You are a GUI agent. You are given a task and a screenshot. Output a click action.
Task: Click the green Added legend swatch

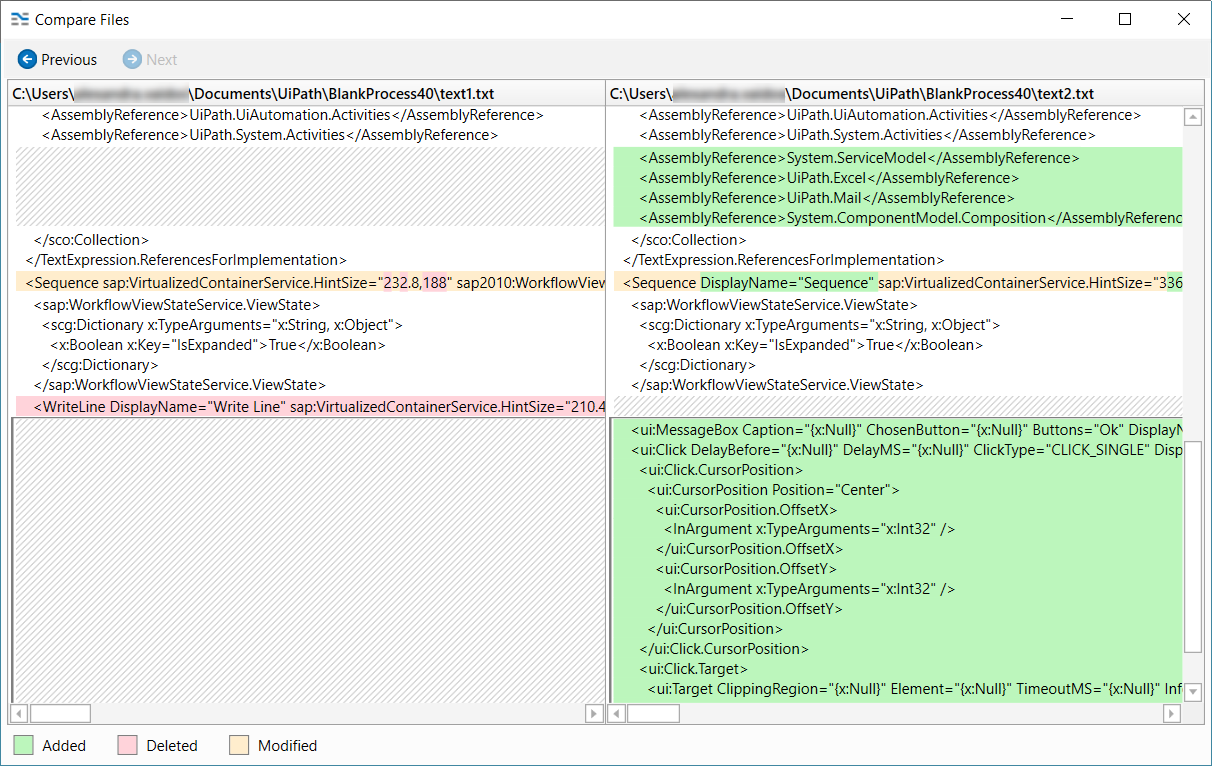(25, 745)
